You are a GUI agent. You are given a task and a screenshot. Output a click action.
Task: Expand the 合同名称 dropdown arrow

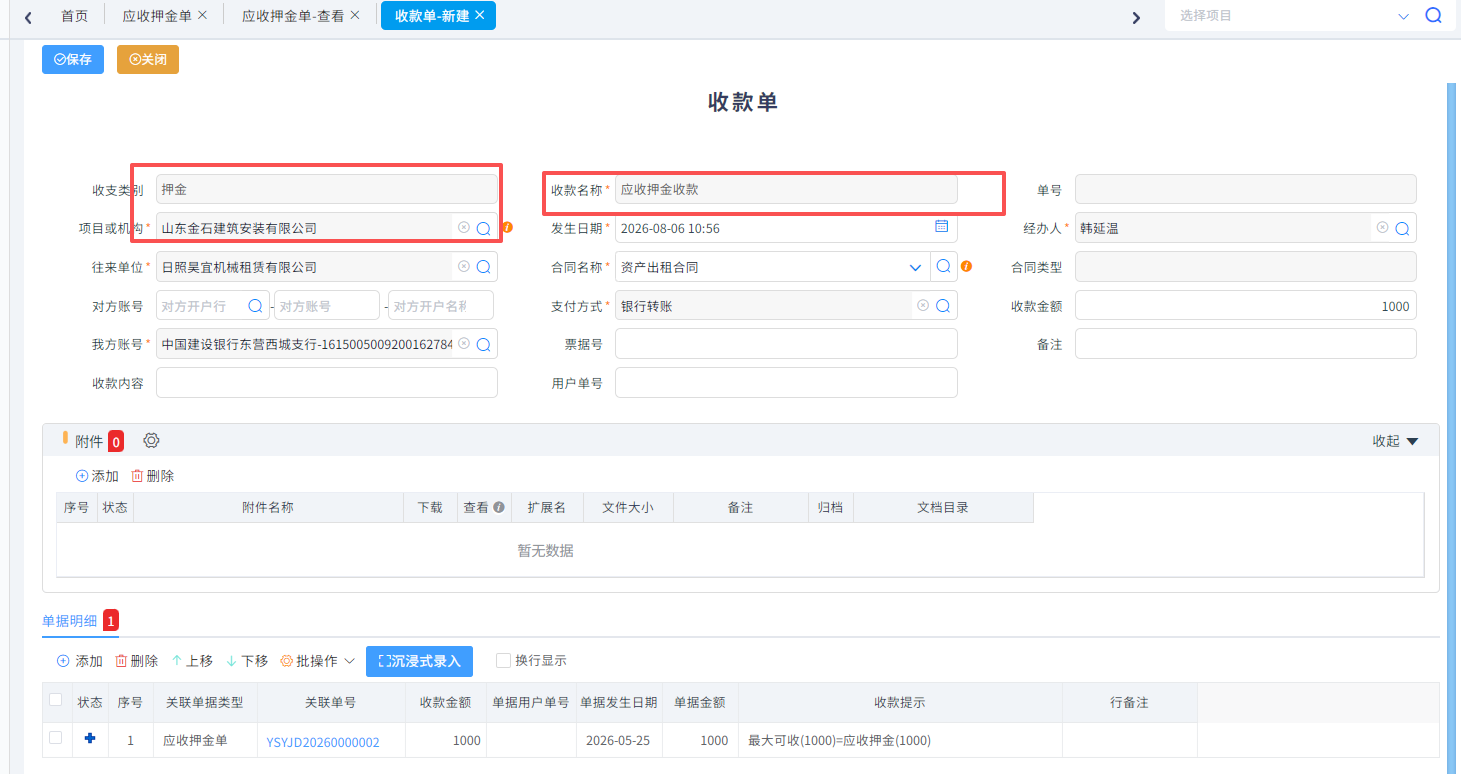pyautogui.click(x=915, y=268)
